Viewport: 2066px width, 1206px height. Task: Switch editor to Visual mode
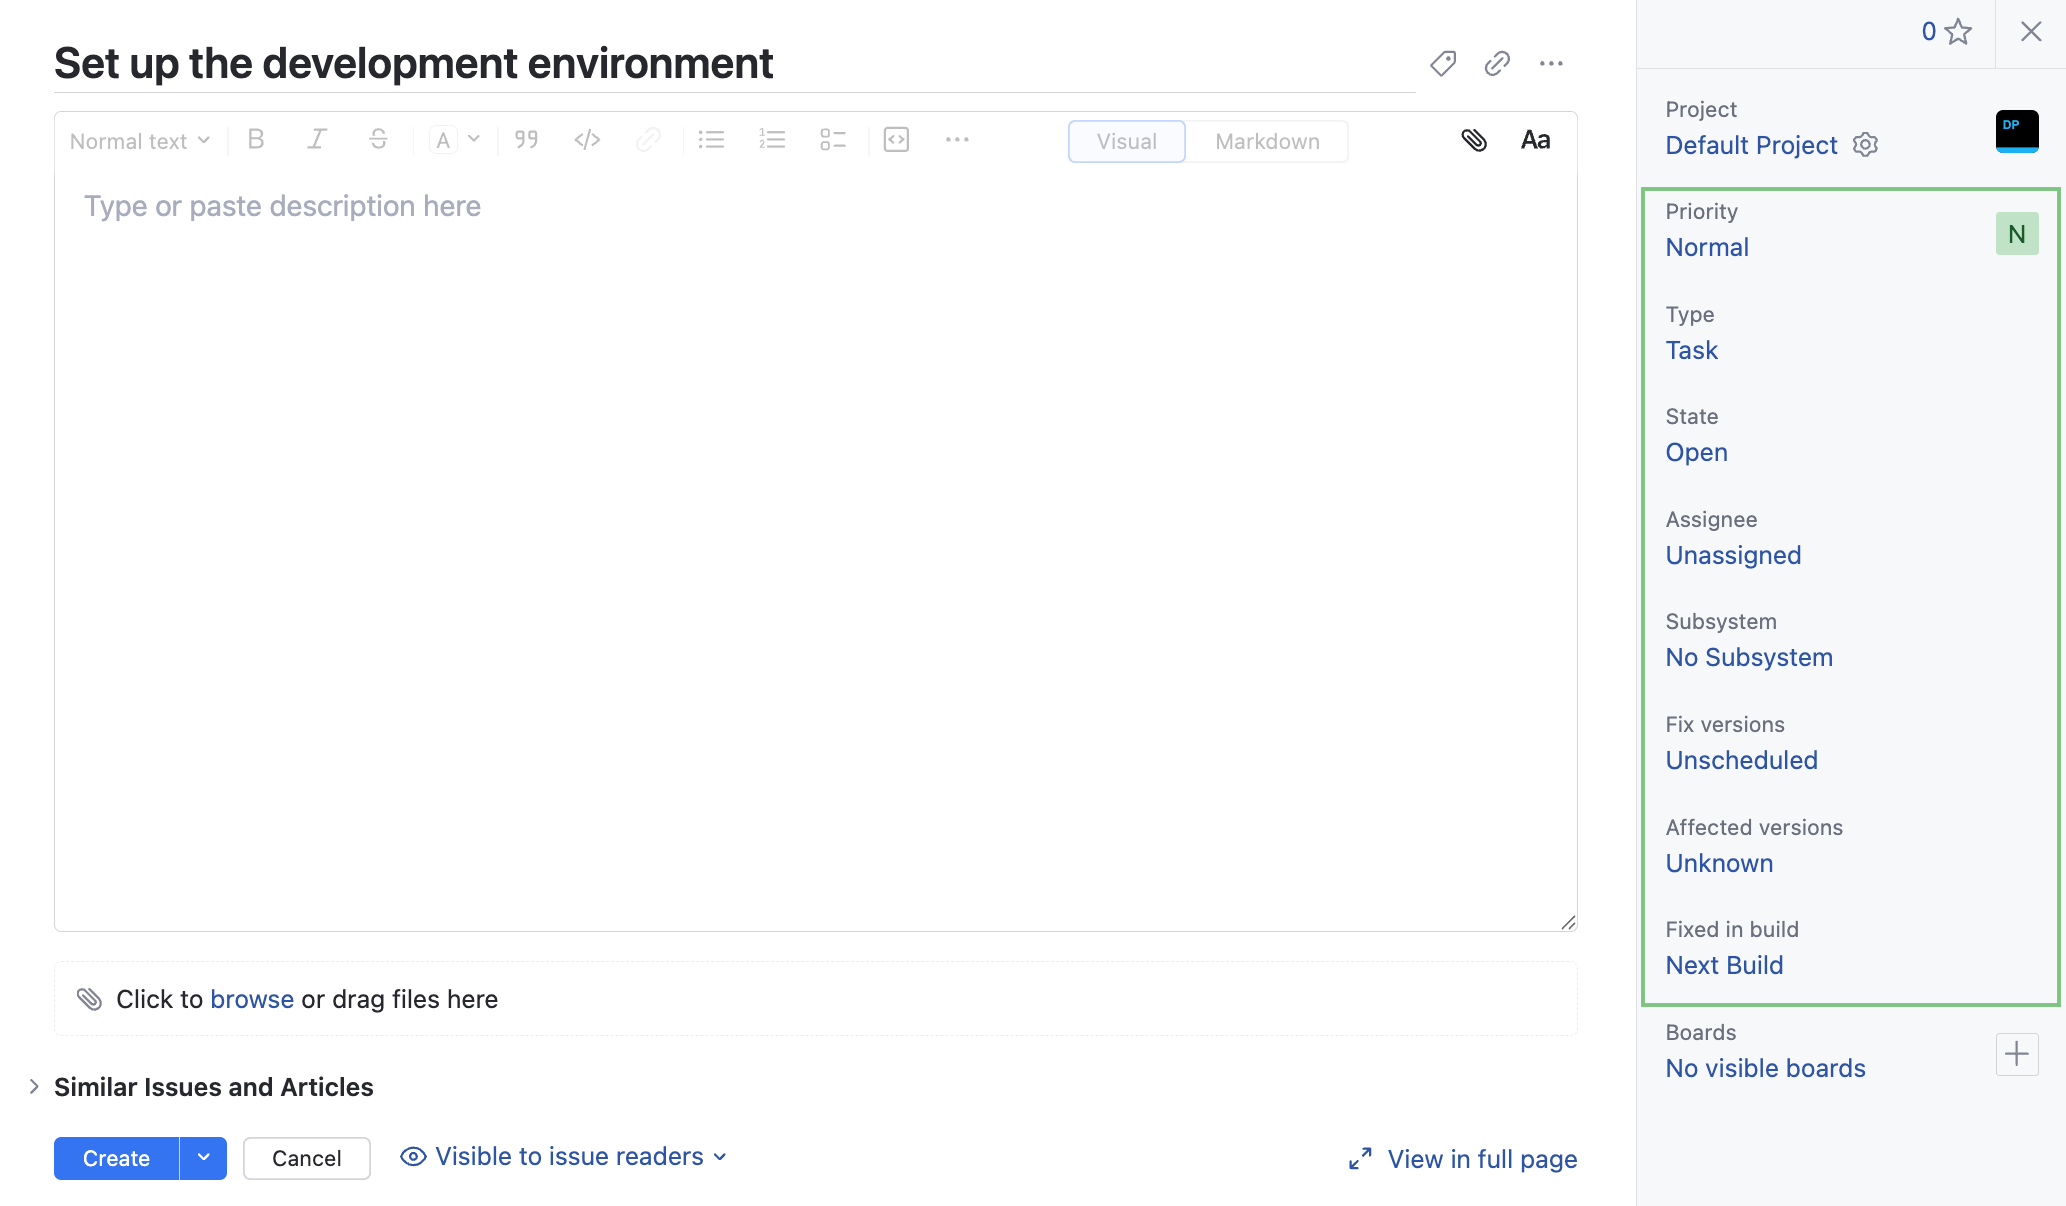(1126, 141)
